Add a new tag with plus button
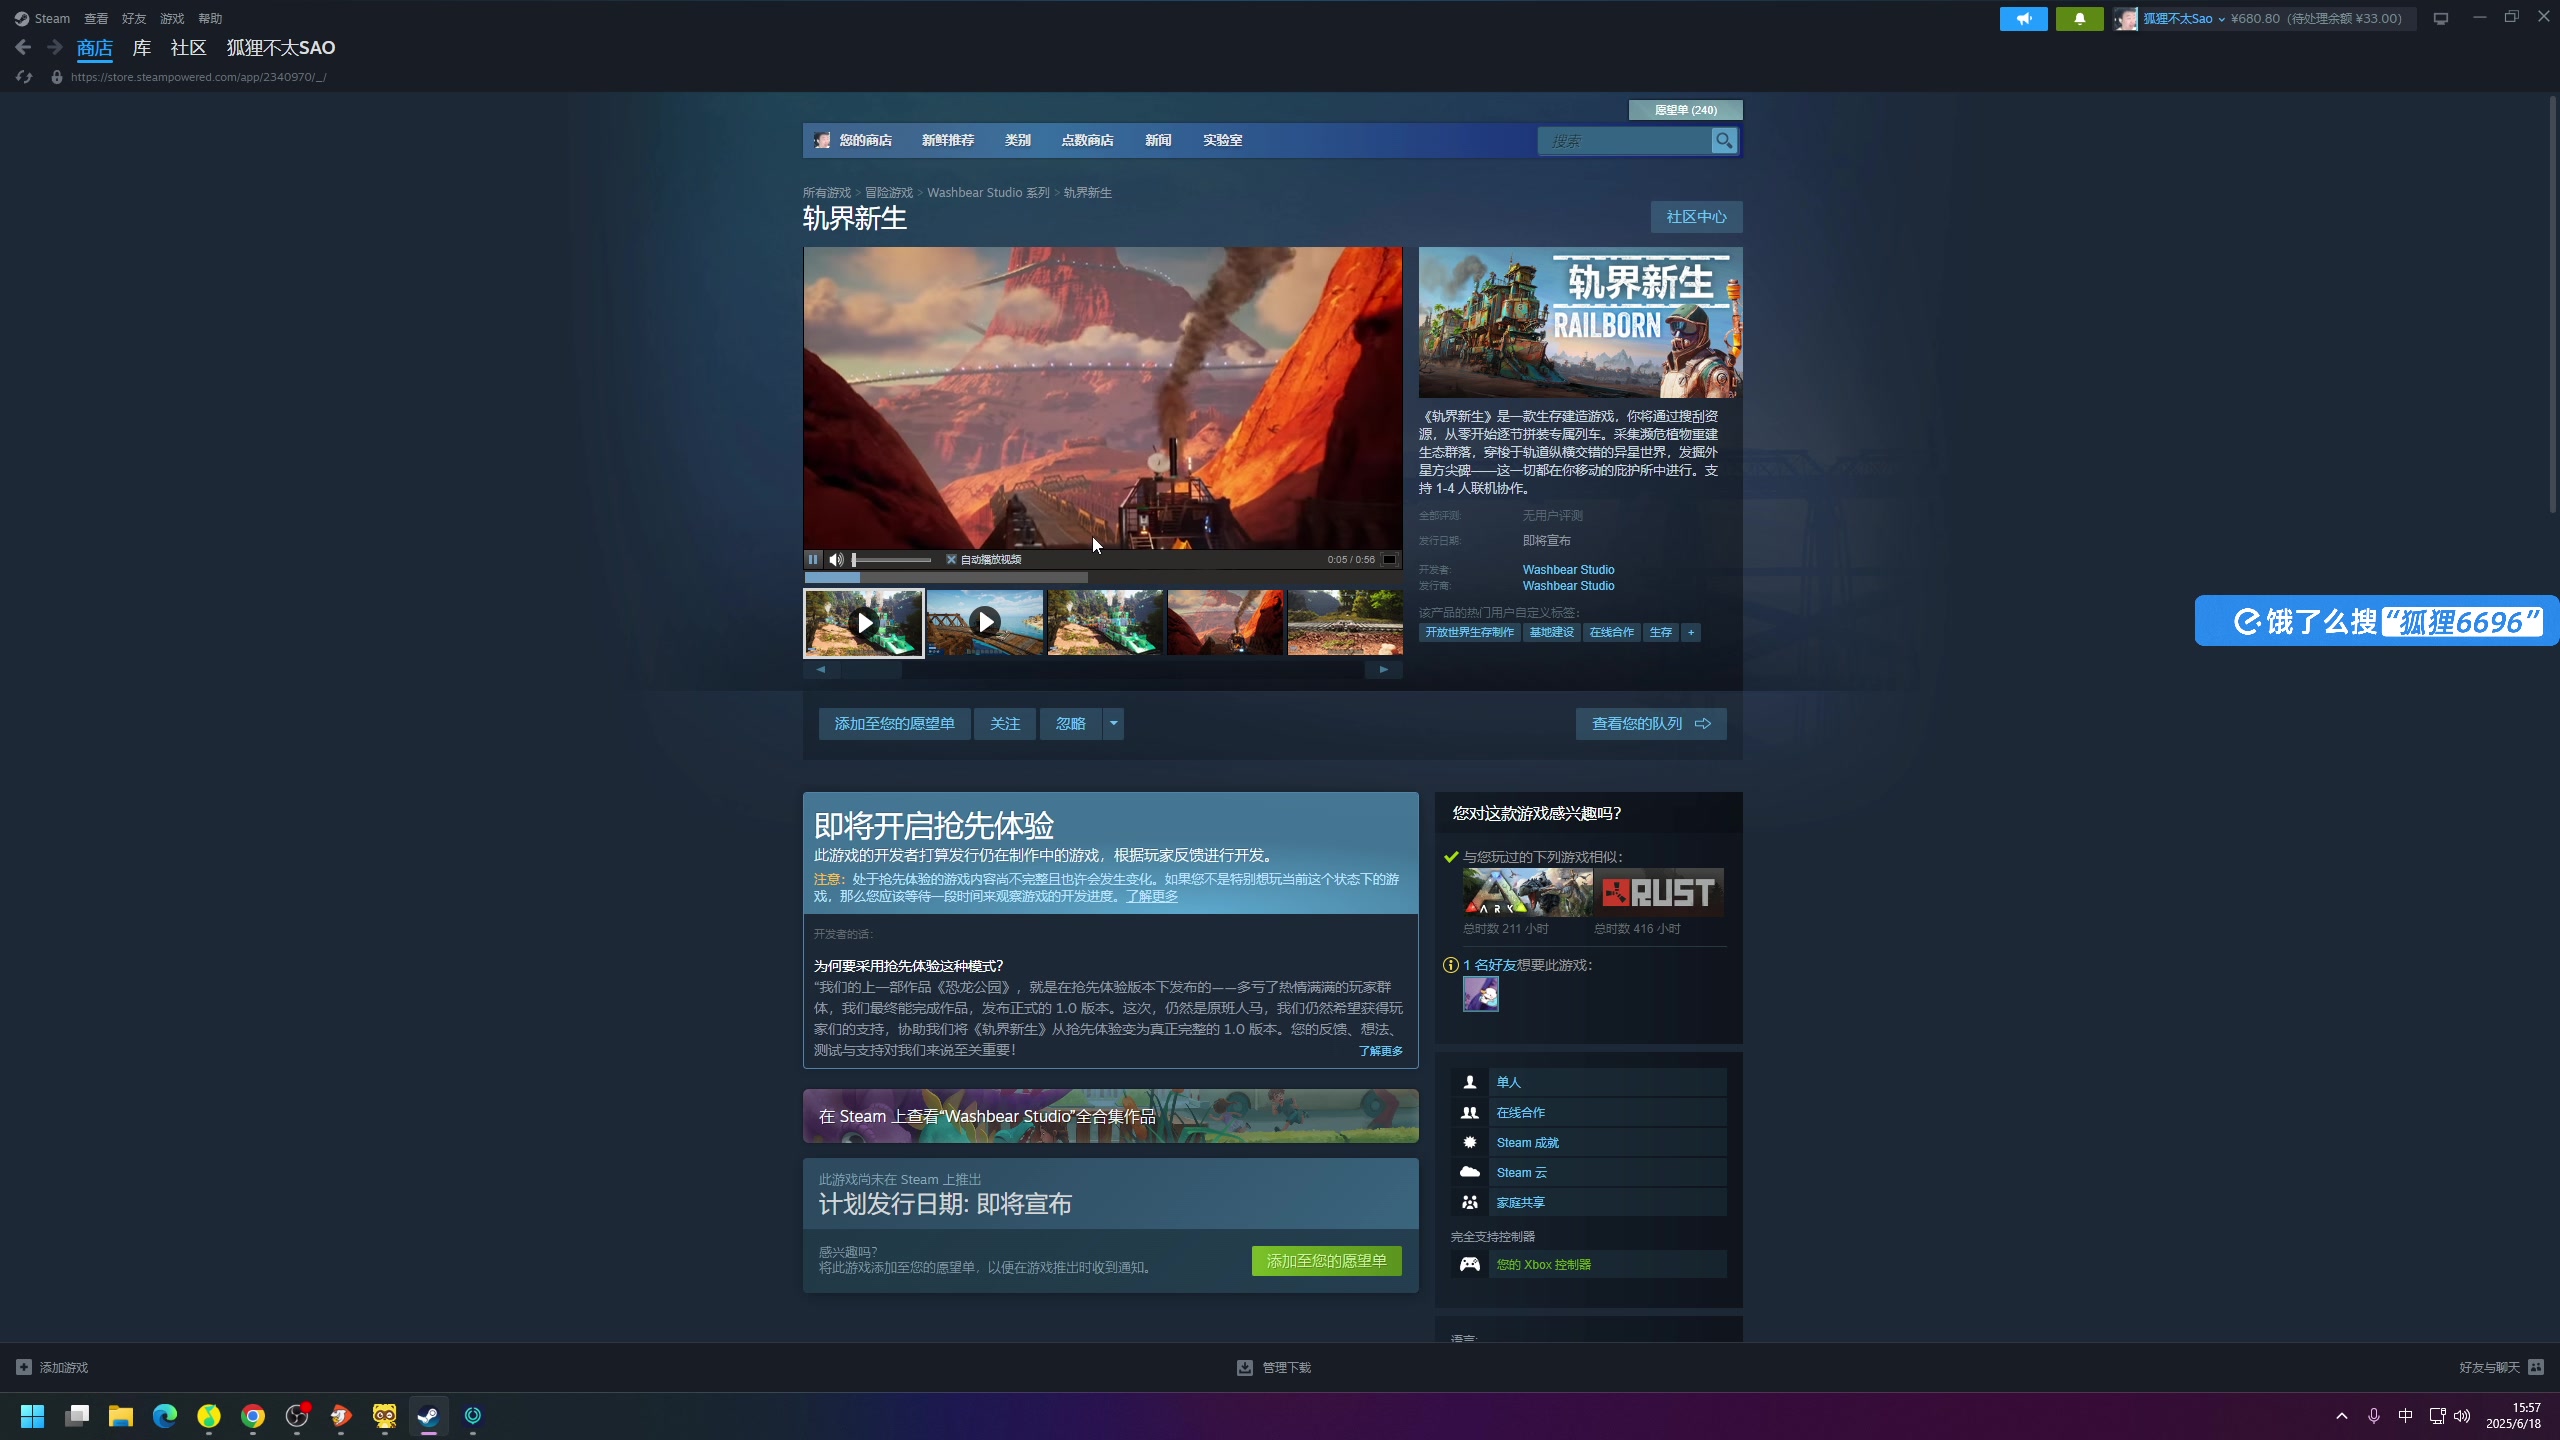The height and width of the screenshot is (1440, 2560). click(x=1691, y=632)
